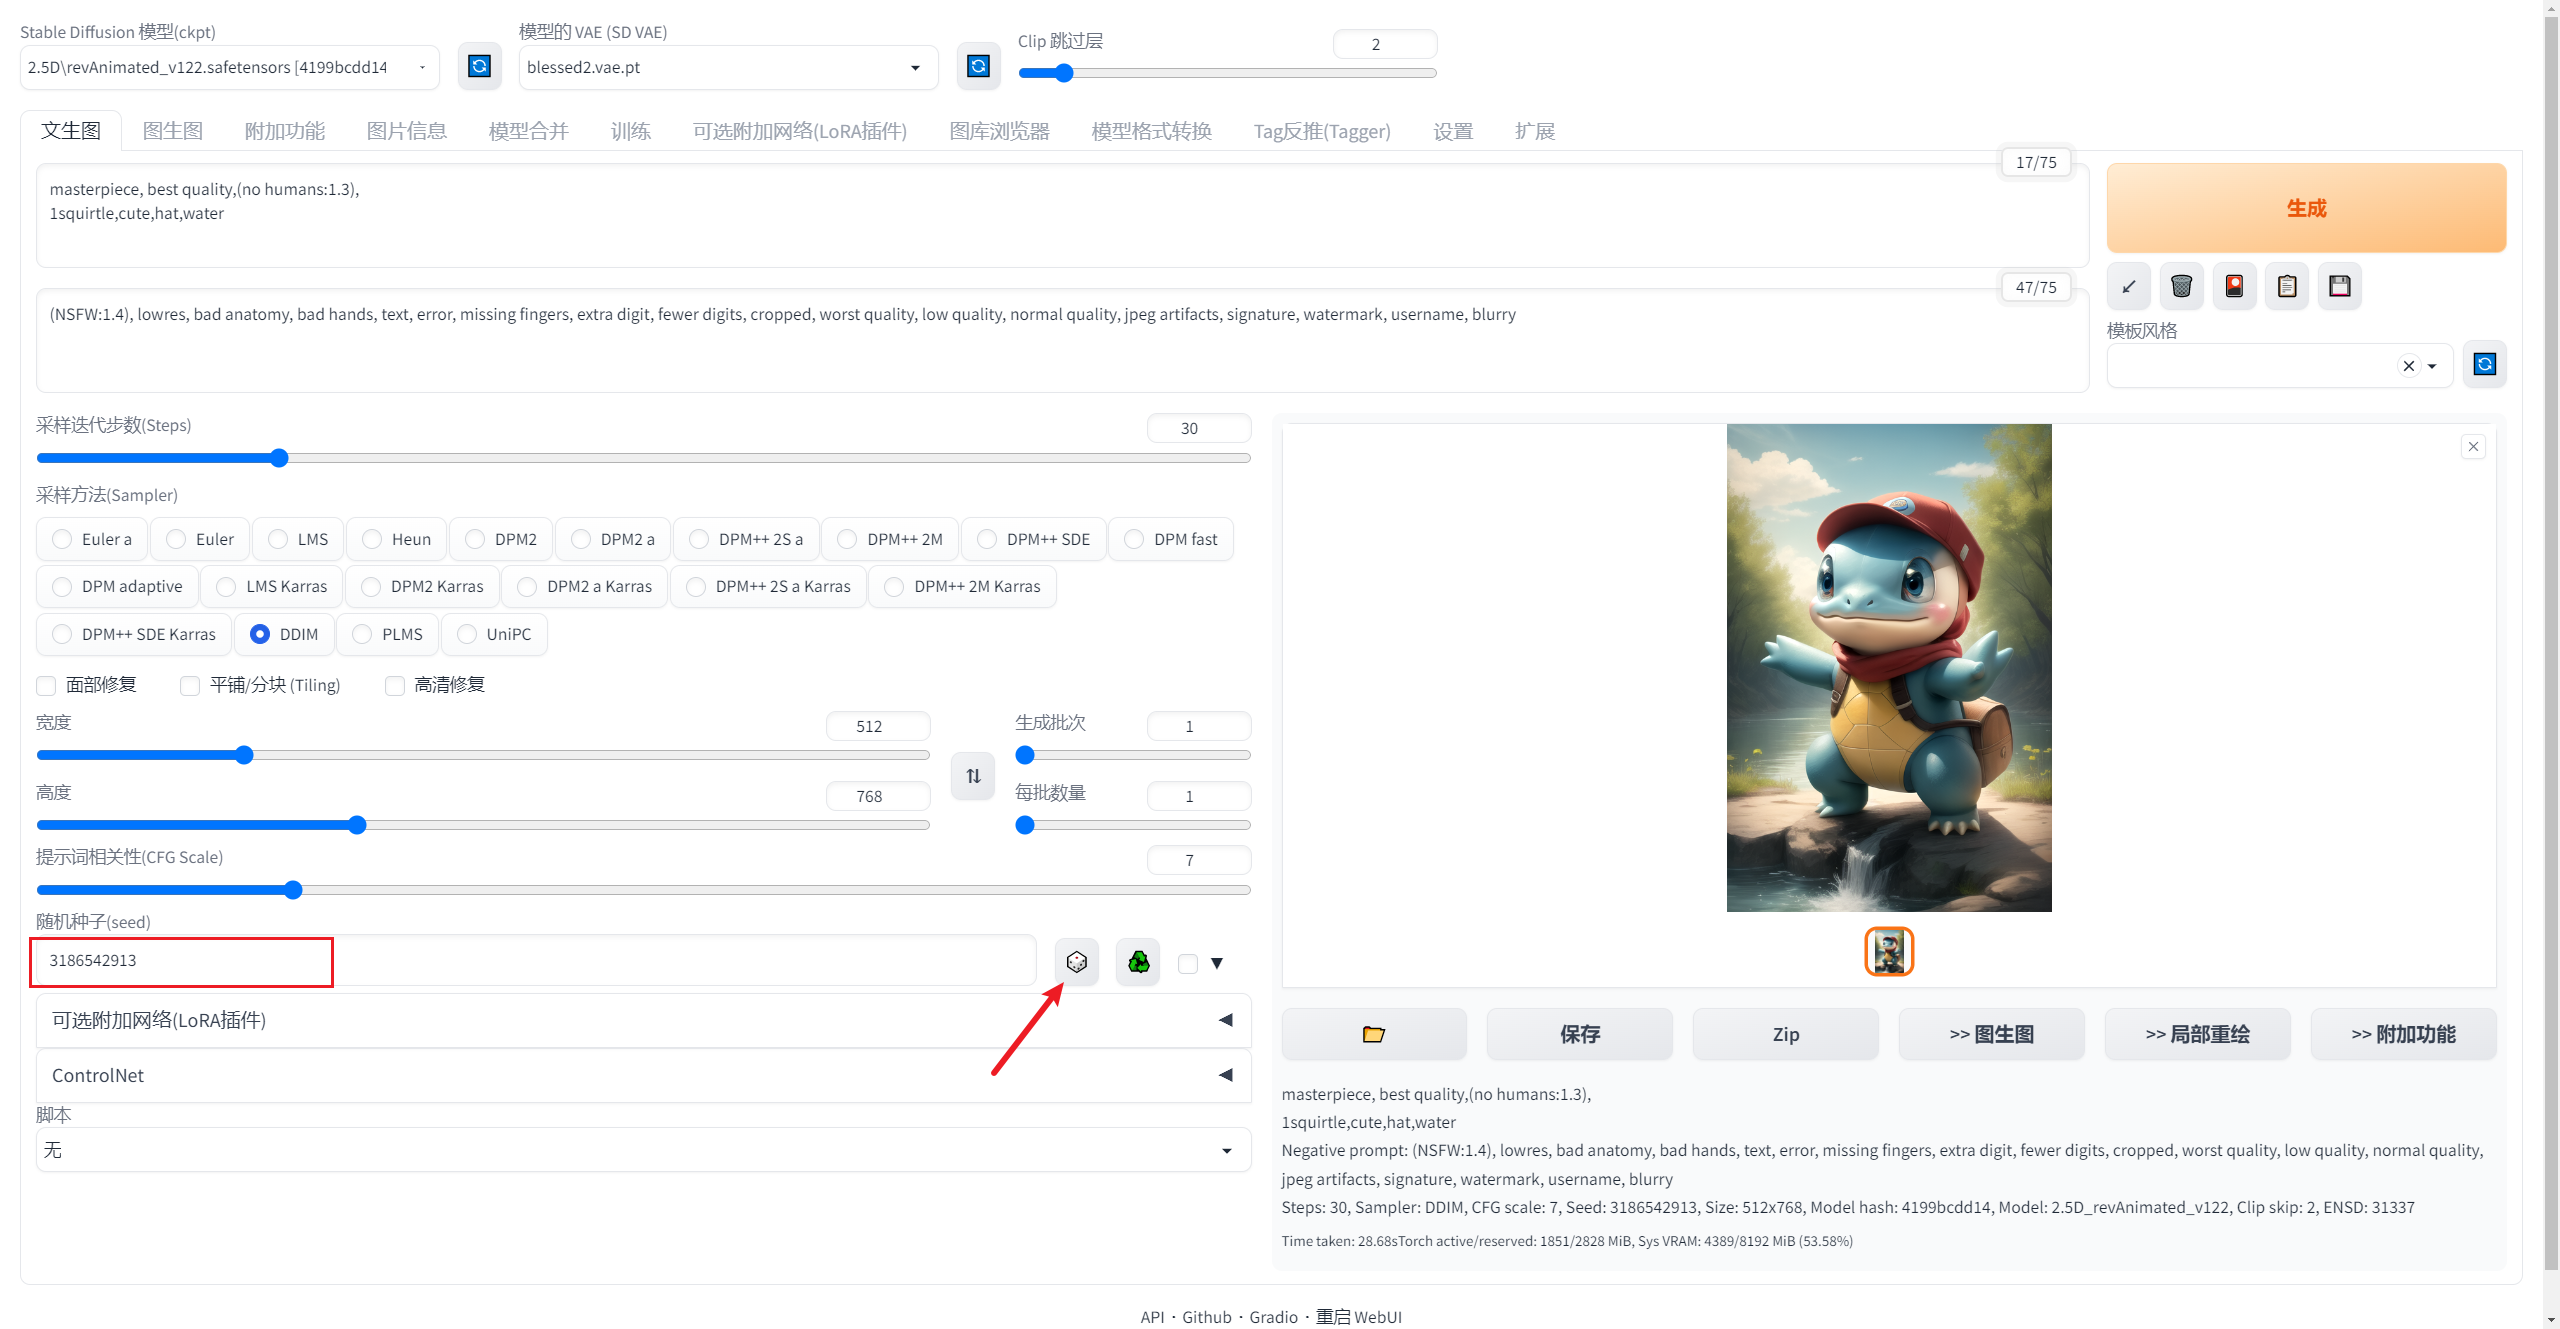Click the refresh VAE list icon
The image size is (2560, 1329).
pyautogui.click(x=978, y=67)
